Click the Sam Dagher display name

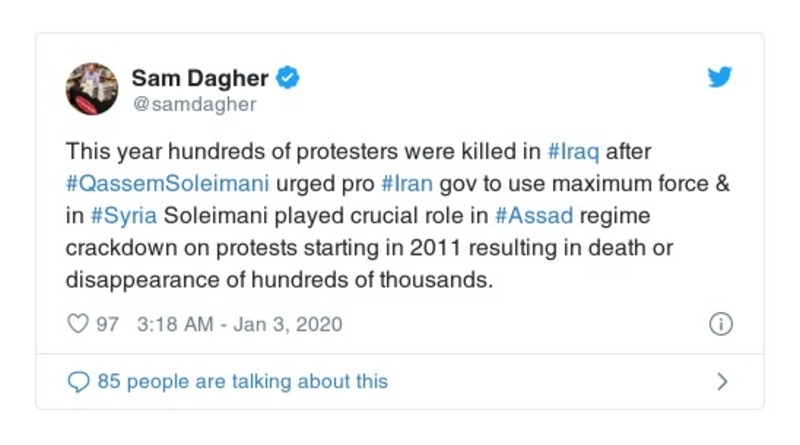coord(201,77)
